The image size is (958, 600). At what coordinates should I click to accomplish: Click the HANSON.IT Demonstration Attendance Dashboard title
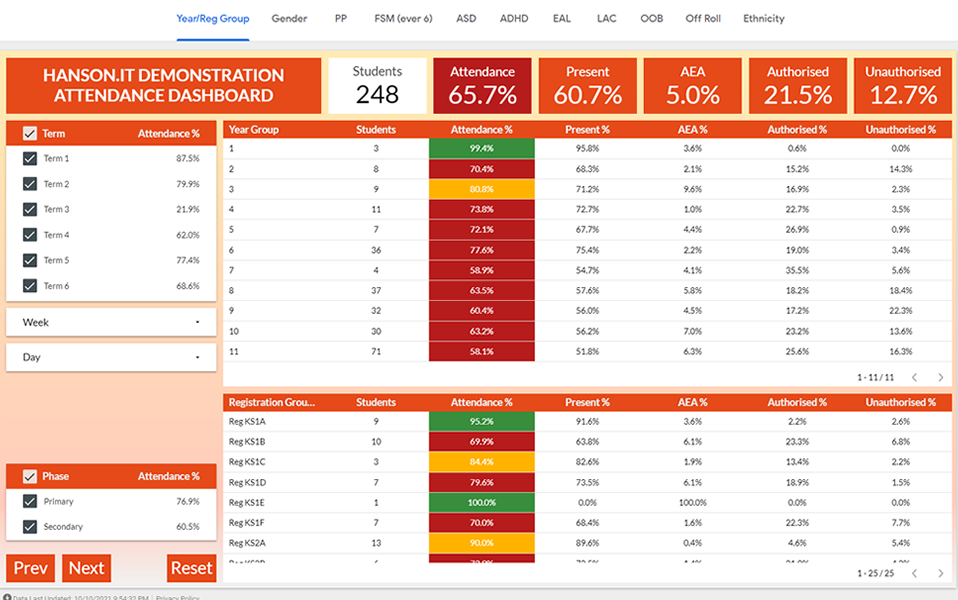coord(163,86)
